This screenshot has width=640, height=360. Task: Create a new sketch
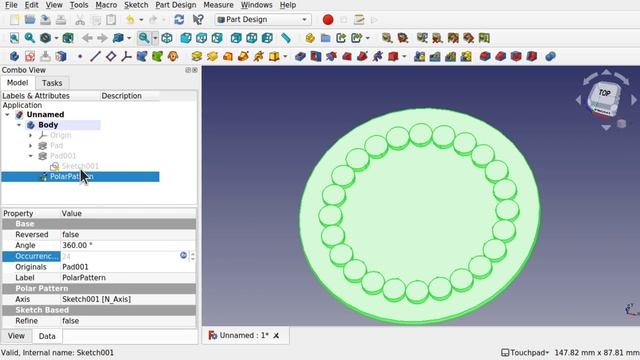click(x=30, y=56)
